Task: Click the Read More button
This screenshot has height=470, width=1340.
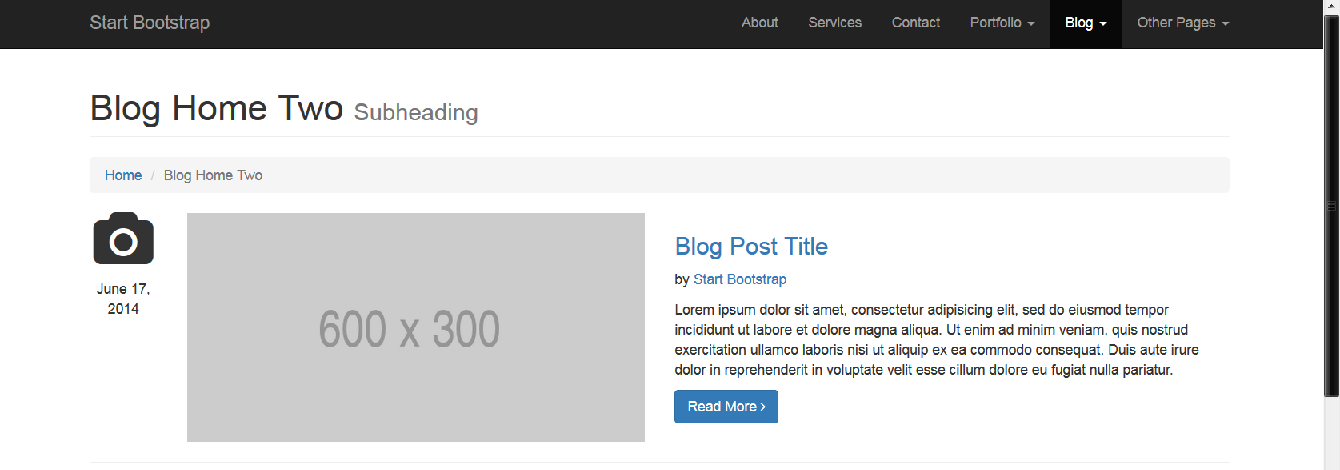Action: (x=726, y=406)
